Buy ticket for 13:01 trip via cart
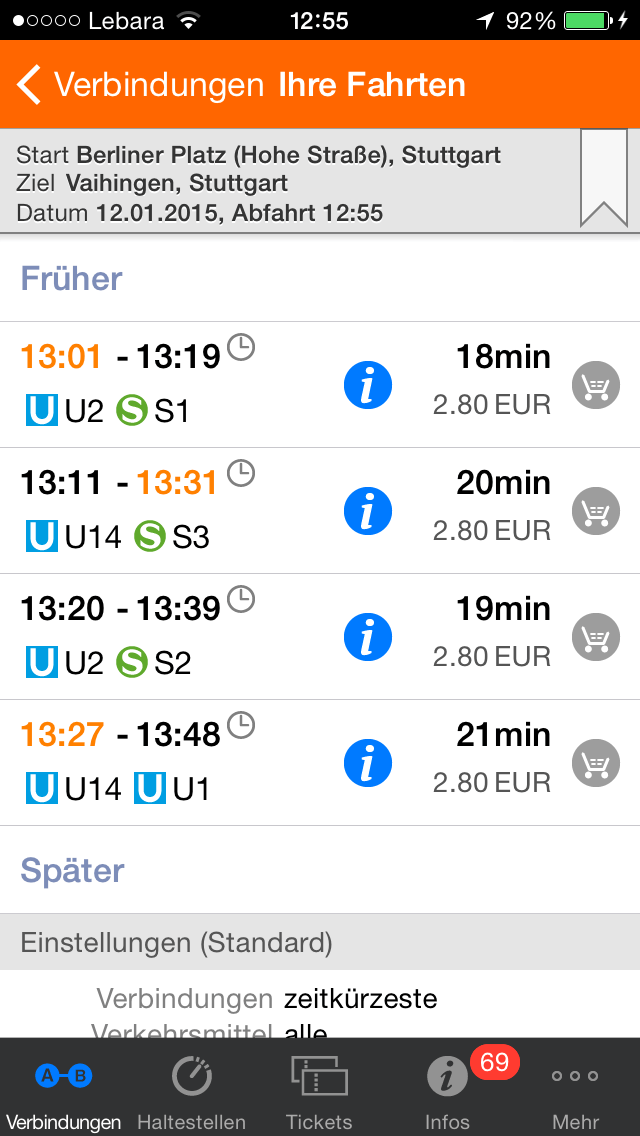Image resolution: width=640 pixels, height=1136 pixels. click(x=595, y=385)
